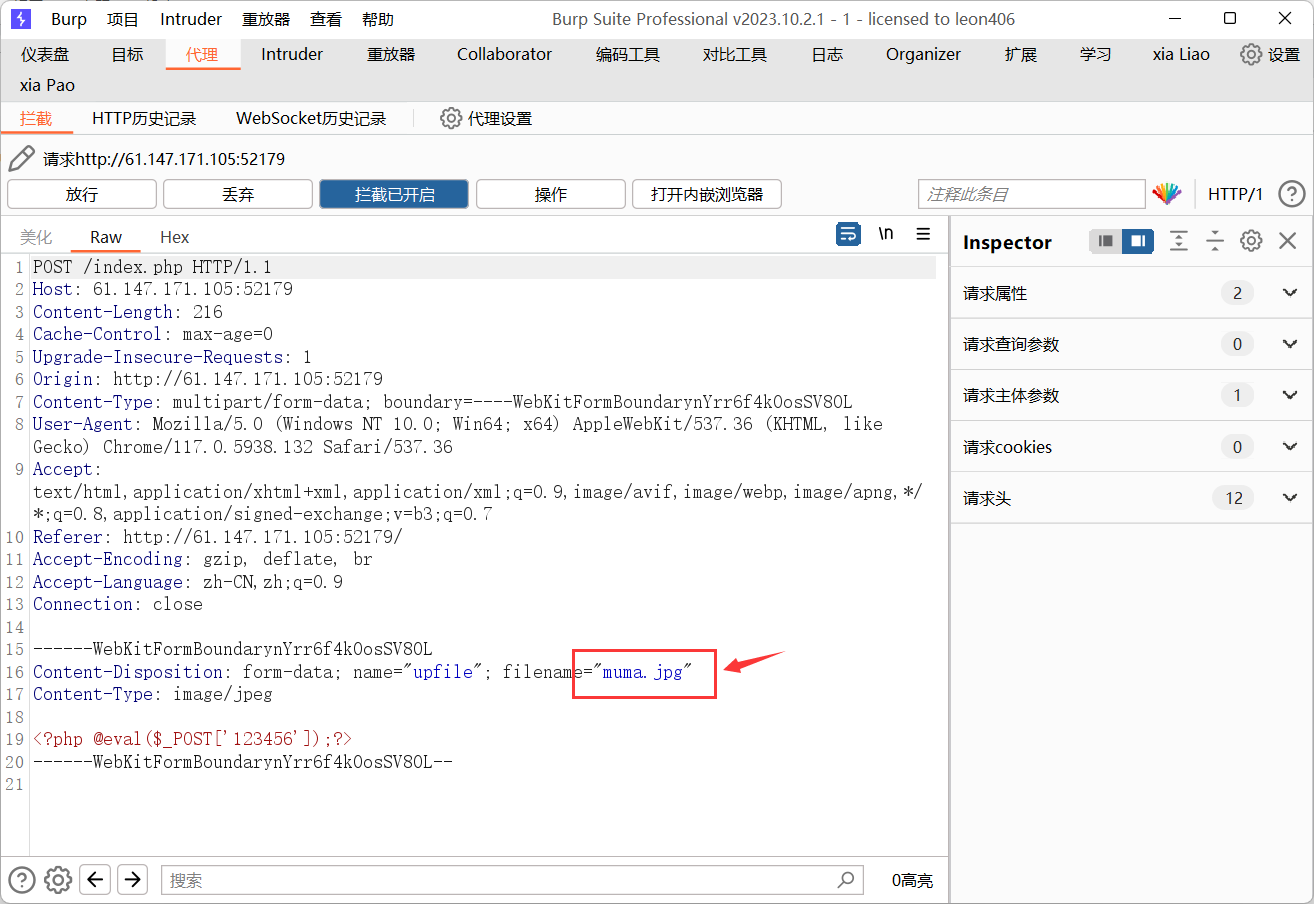
Task: Expand the 请求头 section chevron
Action: [x=1289, y=498]
